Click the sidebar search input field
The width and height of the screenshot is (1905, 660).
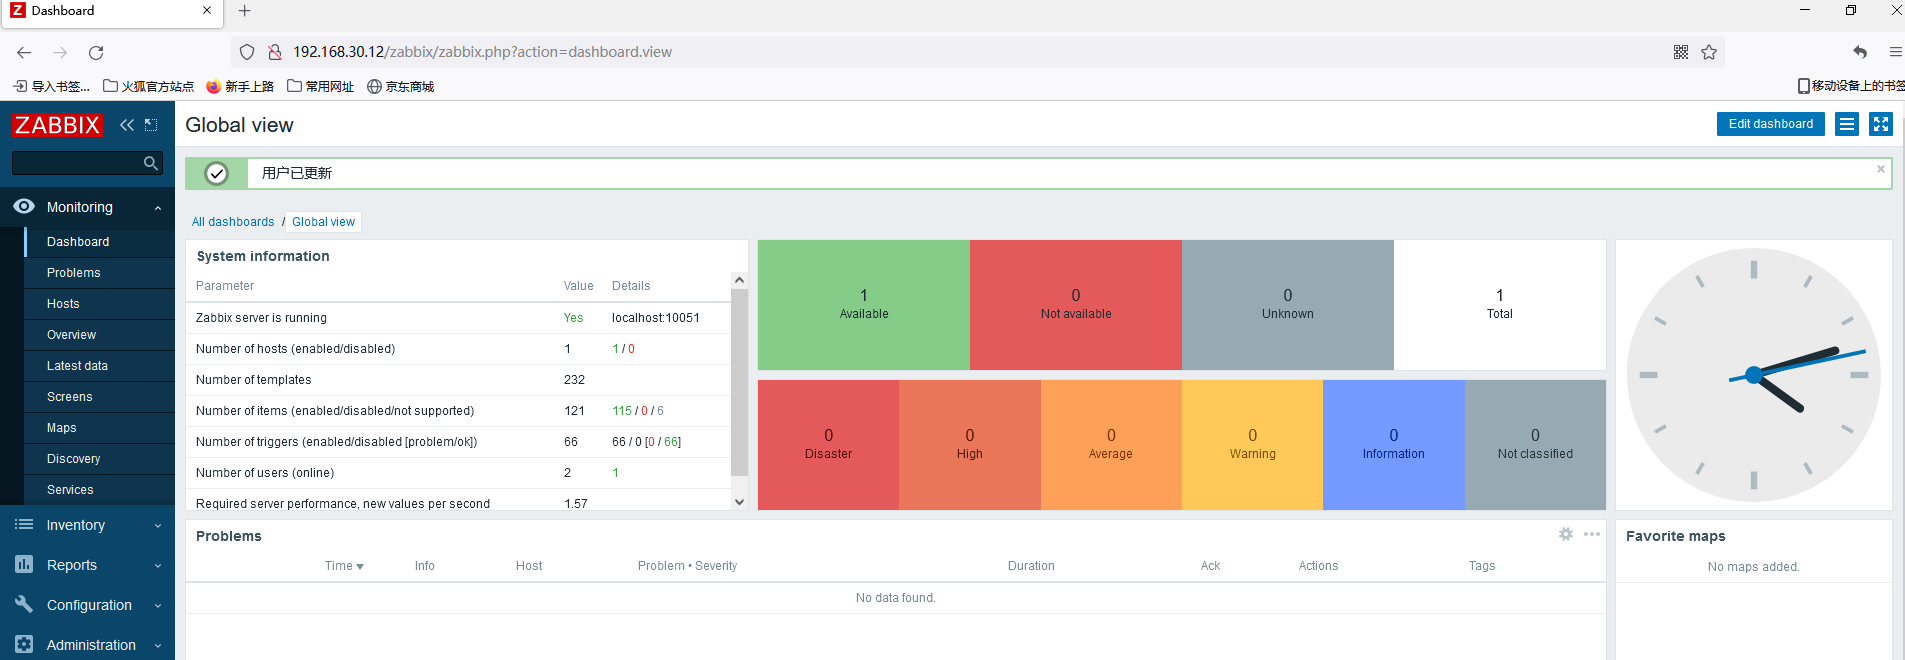(x=76, y=163)
